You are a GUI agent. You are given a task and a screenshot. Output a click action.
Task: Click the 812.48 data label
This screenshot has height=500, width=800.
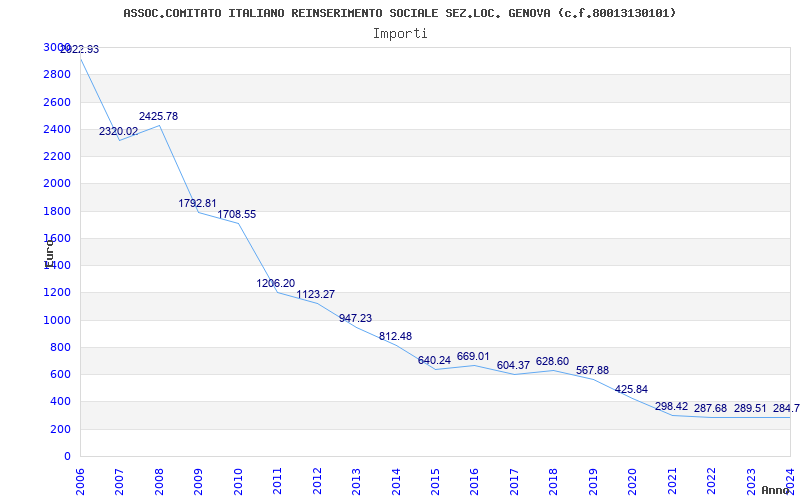pyautogui.click(x=395, y=337)
